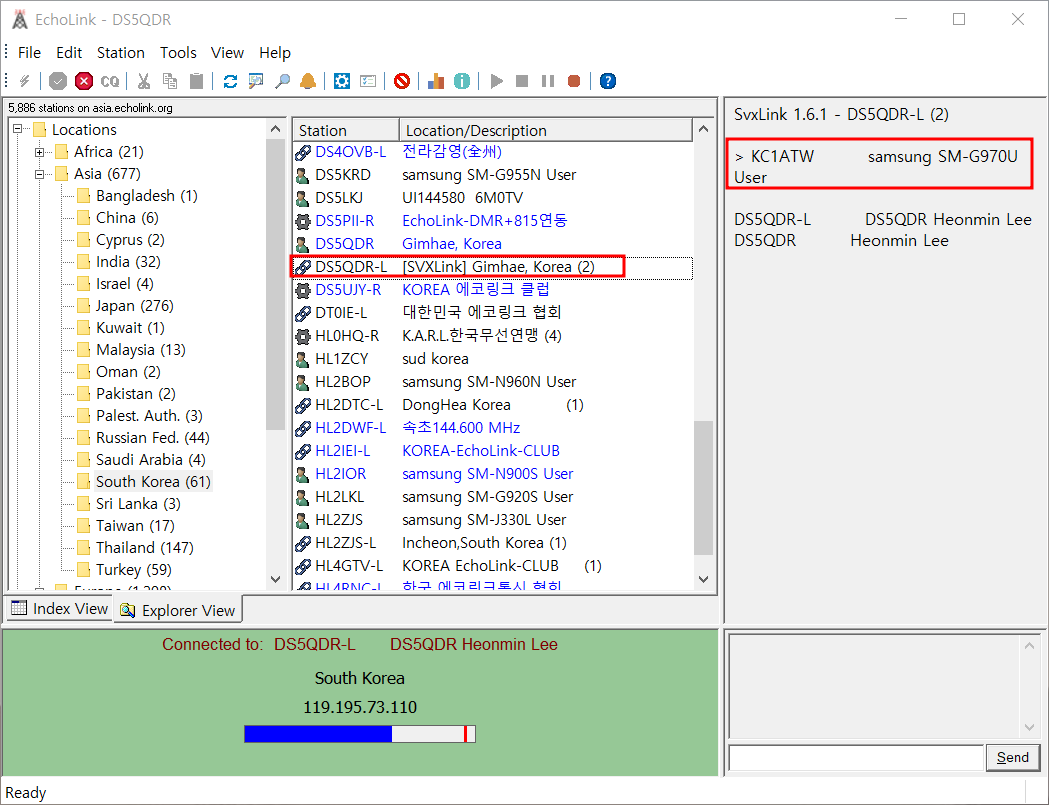
Task: Expand the Africa (21) folder
Action: tap(39, 152)
